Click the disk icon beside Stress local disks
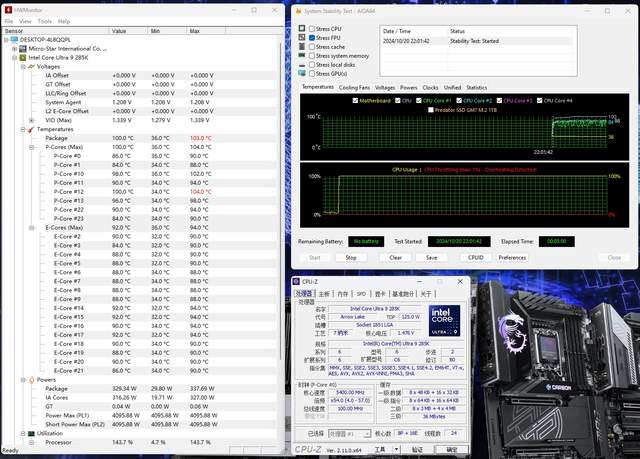 click(302, 65)
